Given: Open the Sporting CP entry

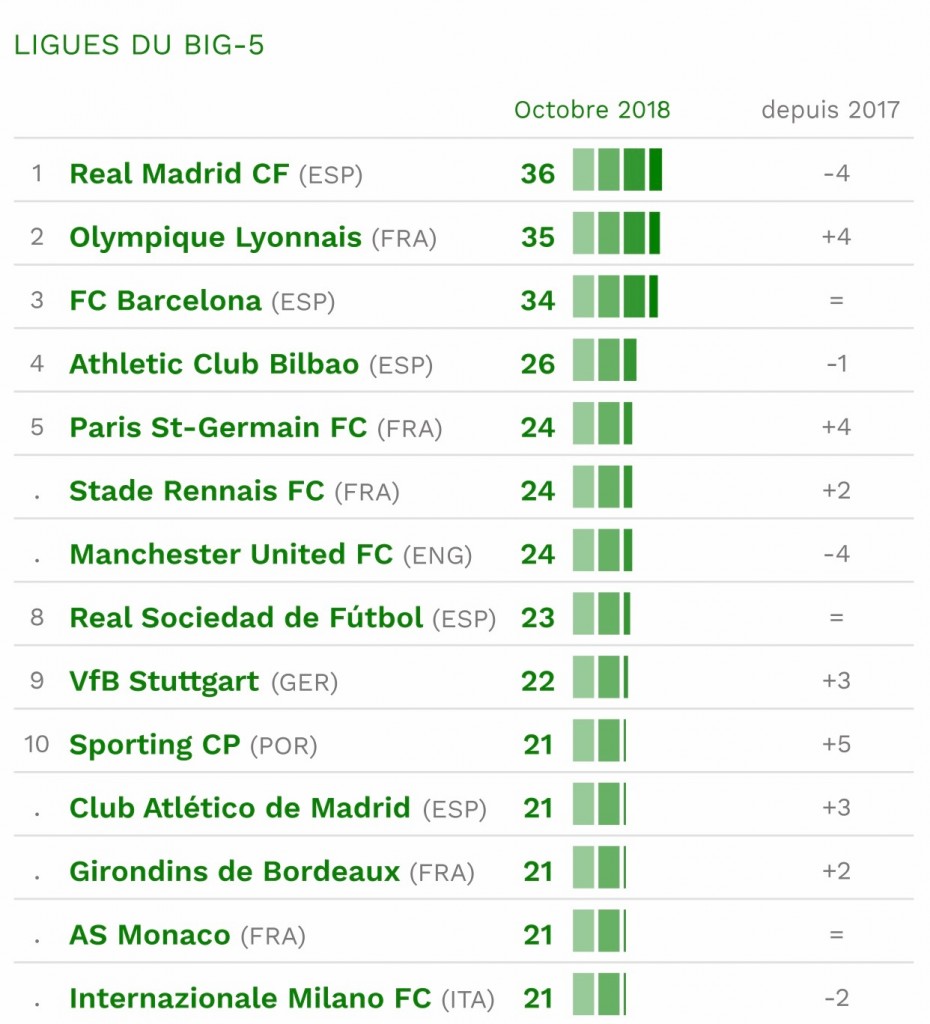Looking at the screenshot, I should coord(155,745).
